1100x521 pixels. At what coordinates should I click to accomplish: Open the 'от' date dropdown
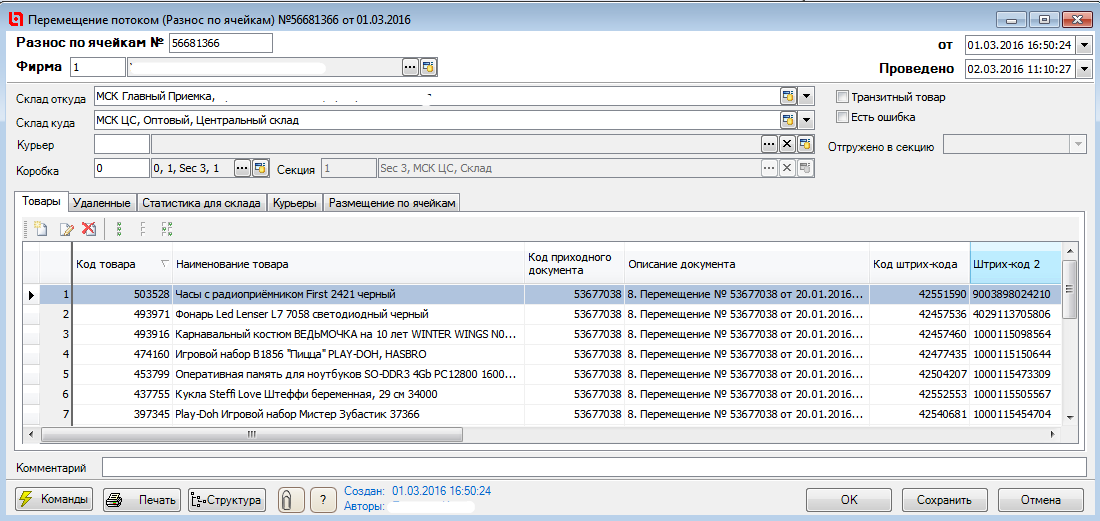coord(1082,45)
